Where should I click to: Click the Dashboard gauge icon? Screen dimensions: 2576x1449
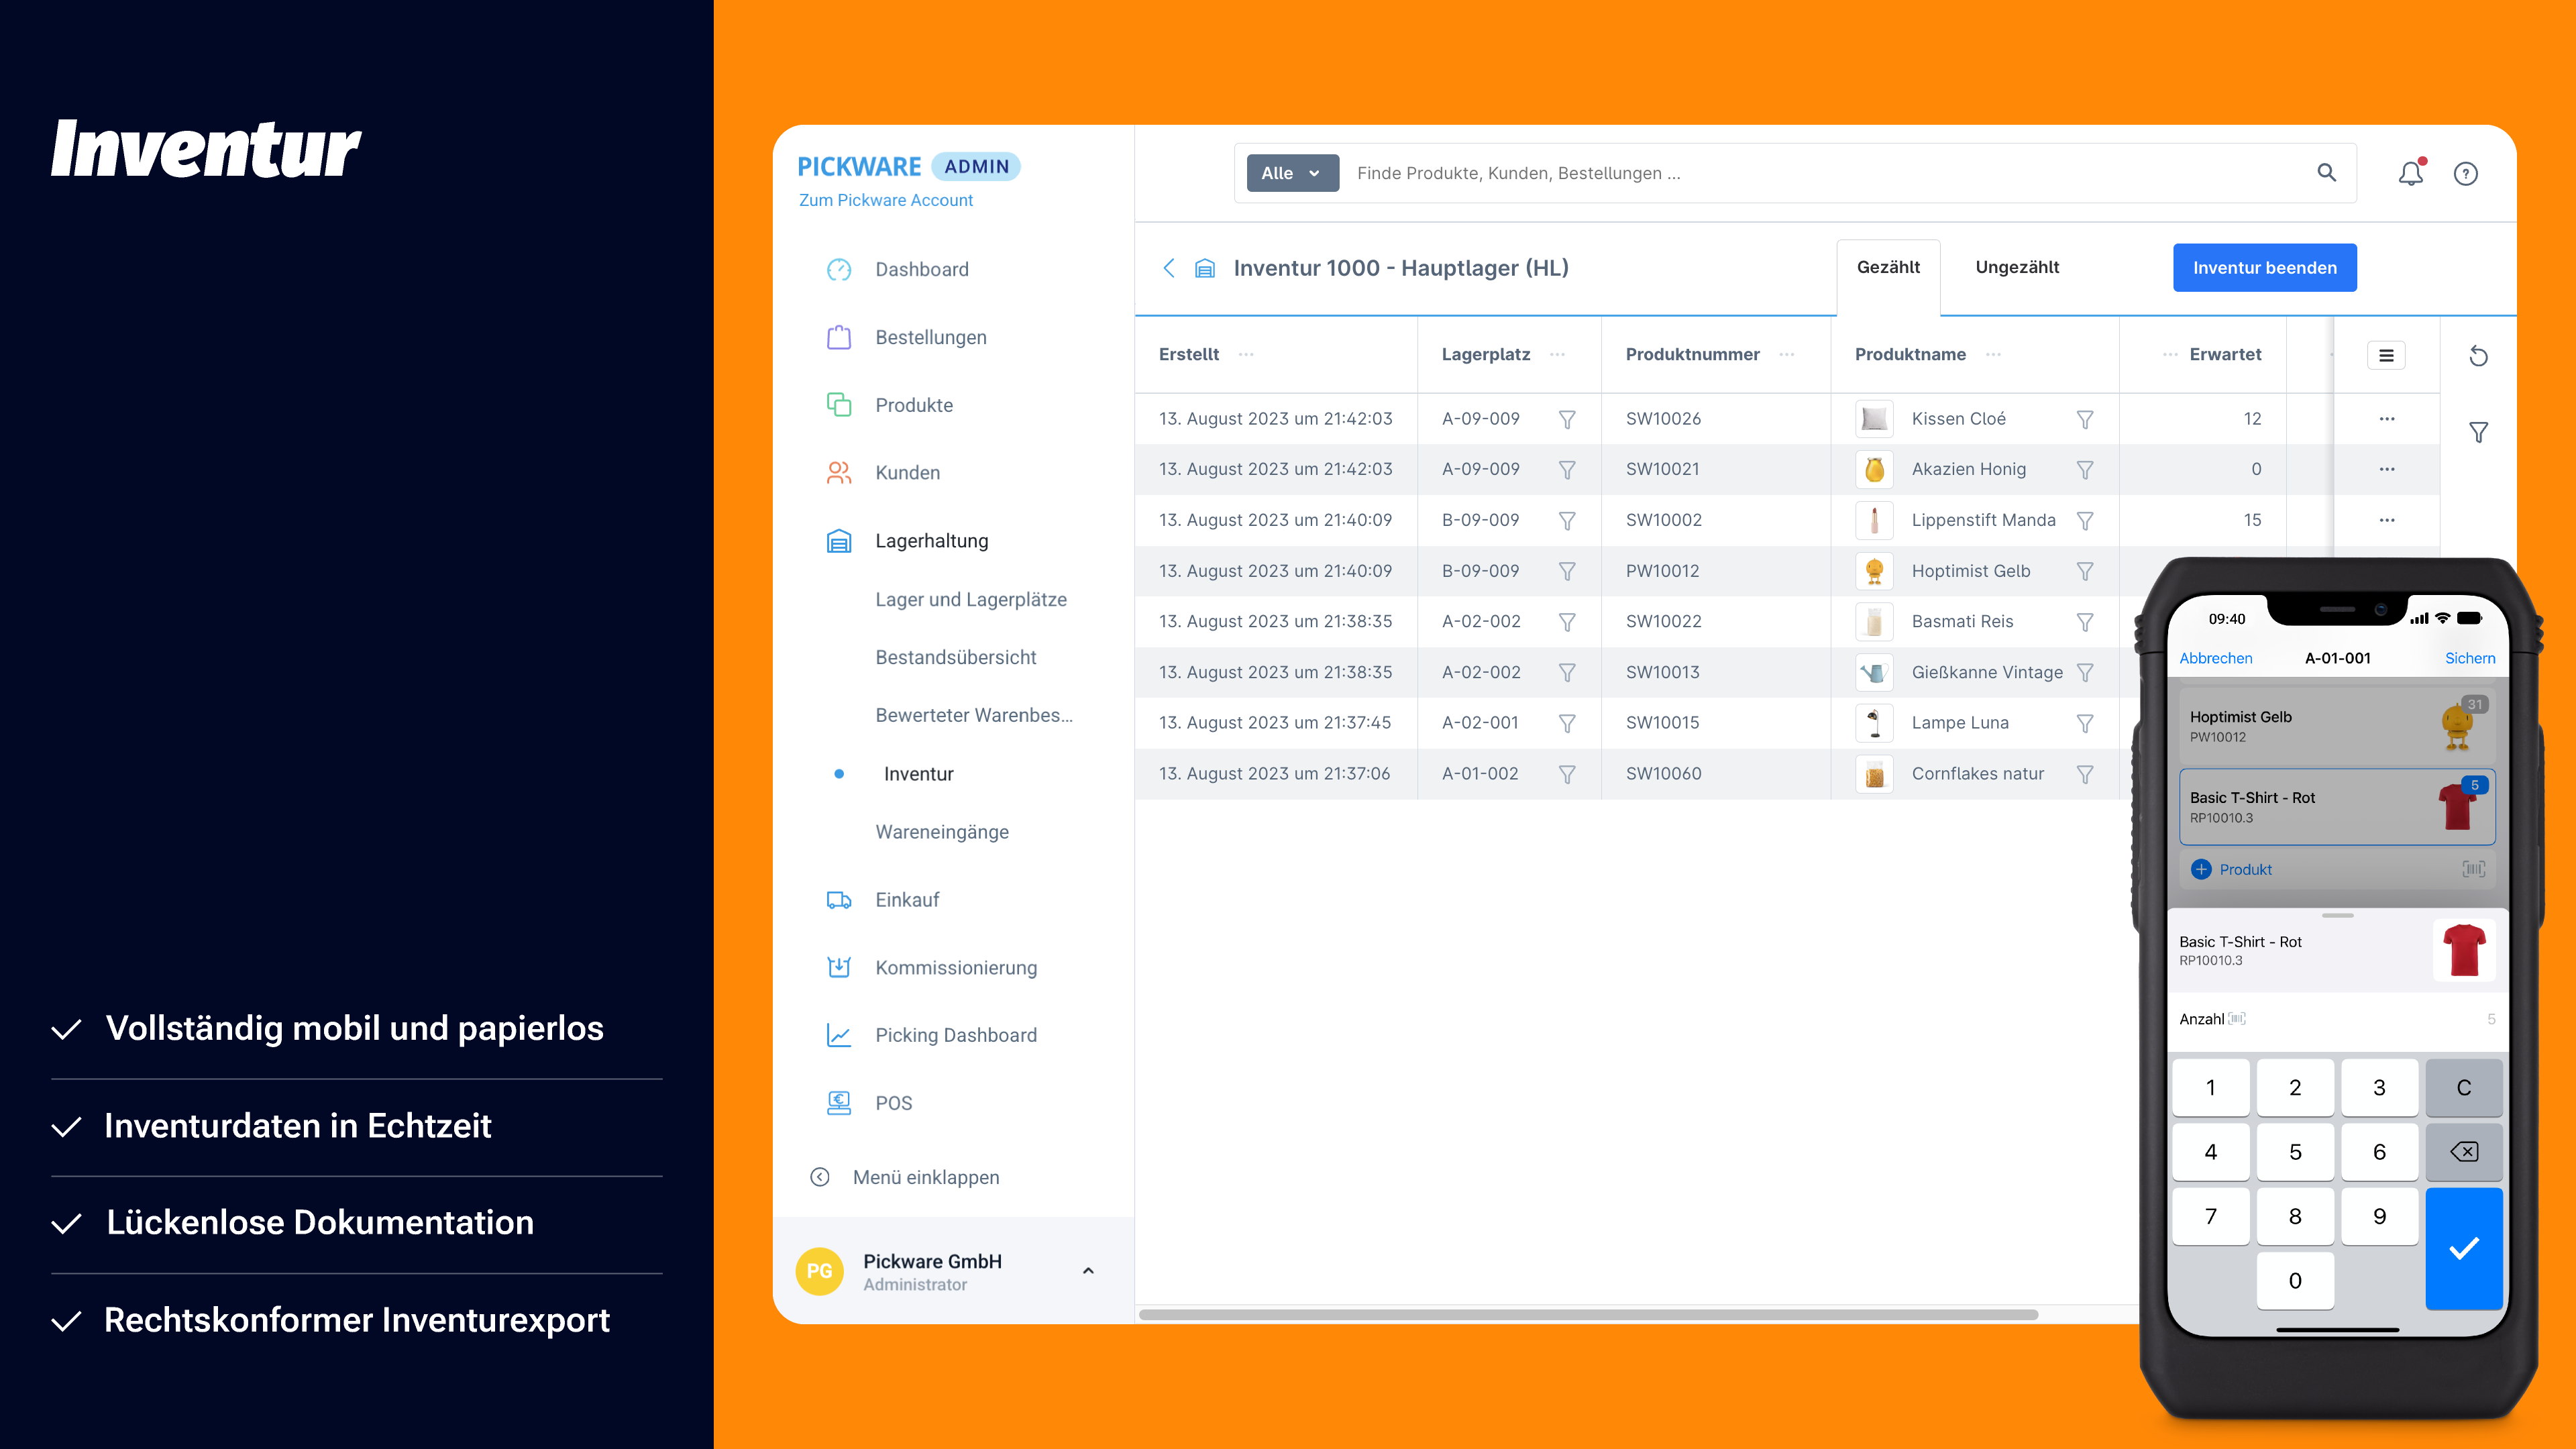point(839,270)
